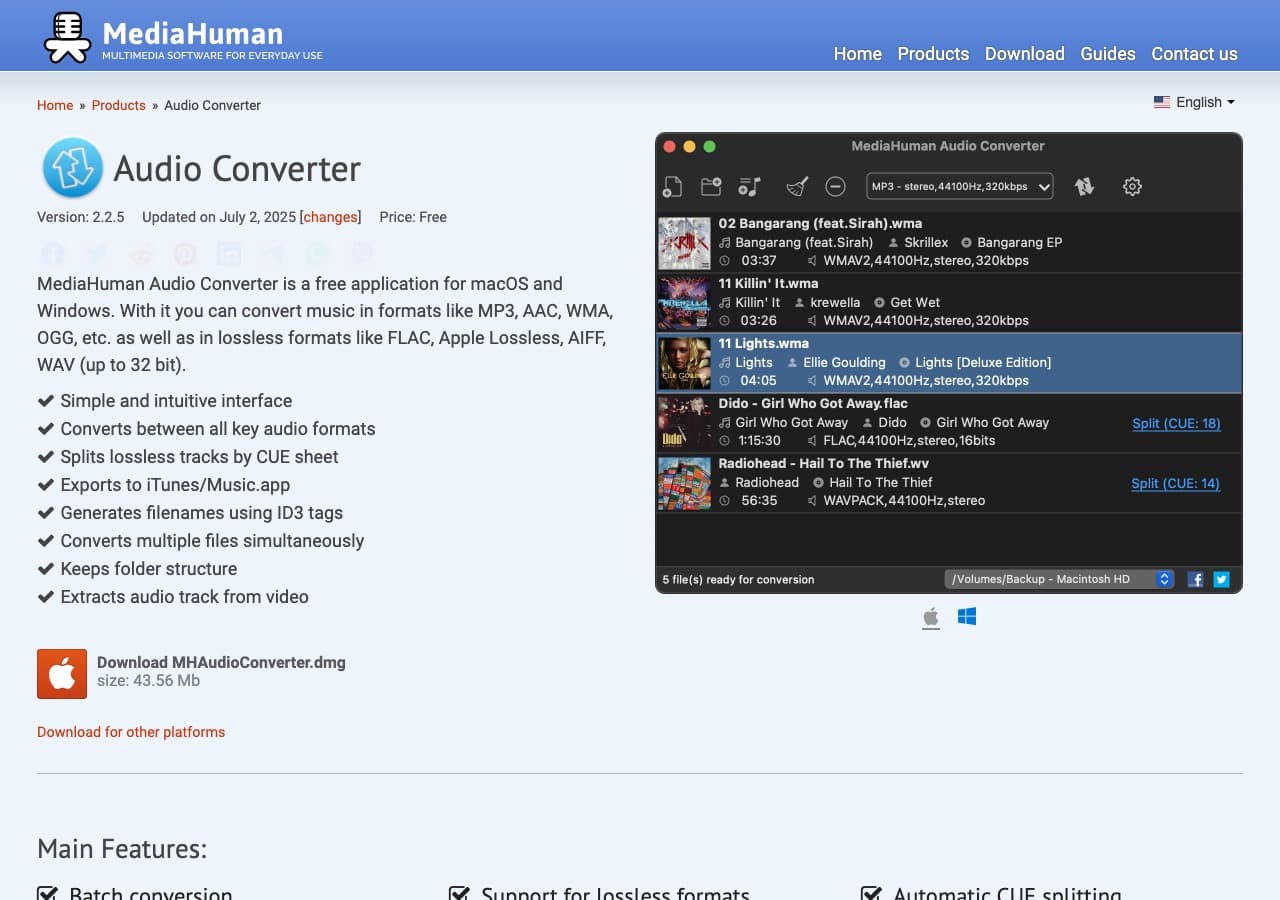Open settings via the gear icon
1280x900 pixels.
pos(1132,186)
